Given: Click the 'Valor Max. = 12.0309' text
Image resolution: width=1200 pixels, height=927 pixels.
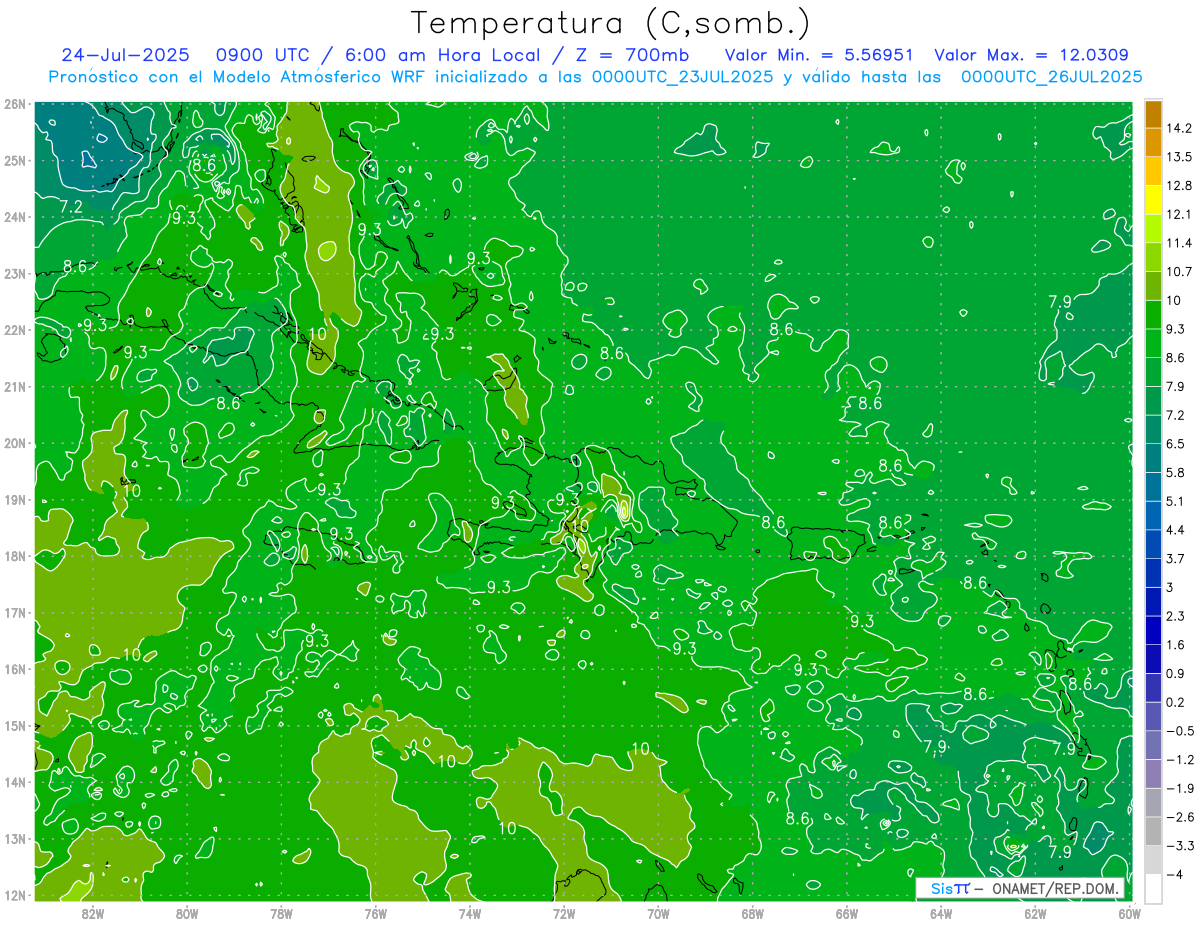Looking at the screenshot, I should pos(1031,55).
